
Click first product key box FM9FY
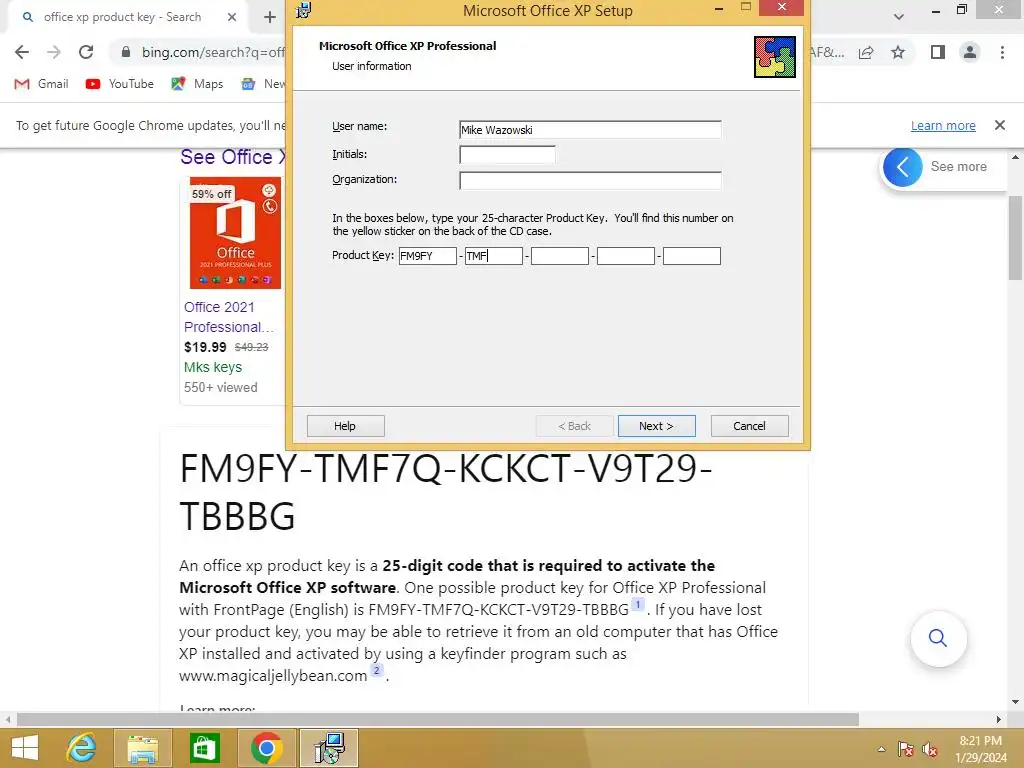[428, 256]
